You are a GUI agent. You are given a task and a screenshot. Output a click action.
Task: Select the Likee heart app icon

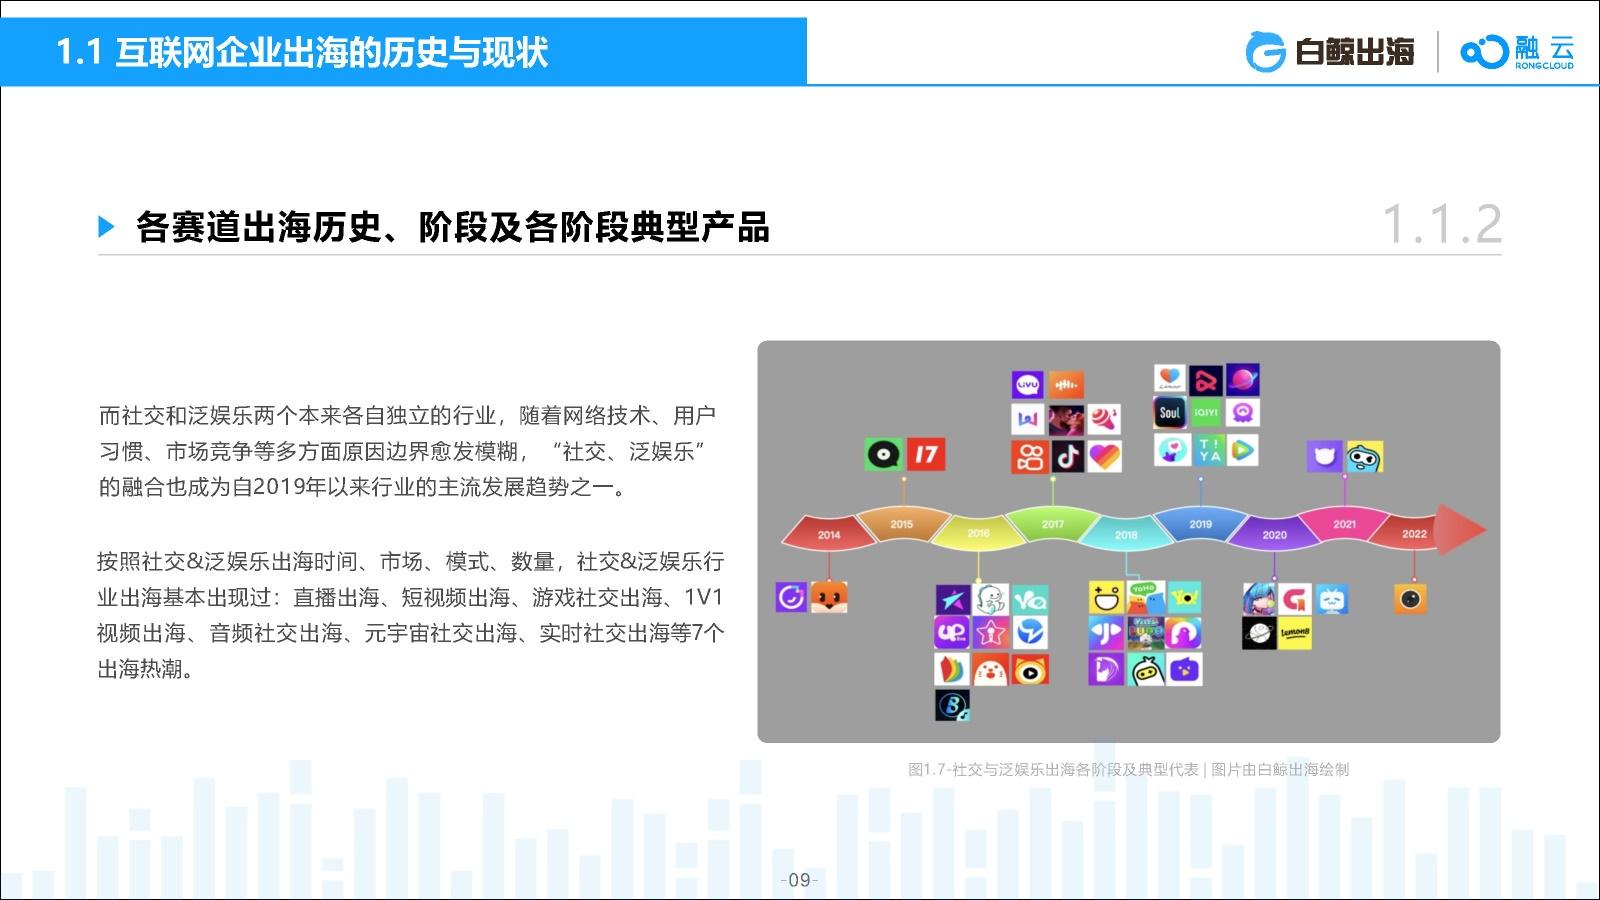coord(1104,456)
